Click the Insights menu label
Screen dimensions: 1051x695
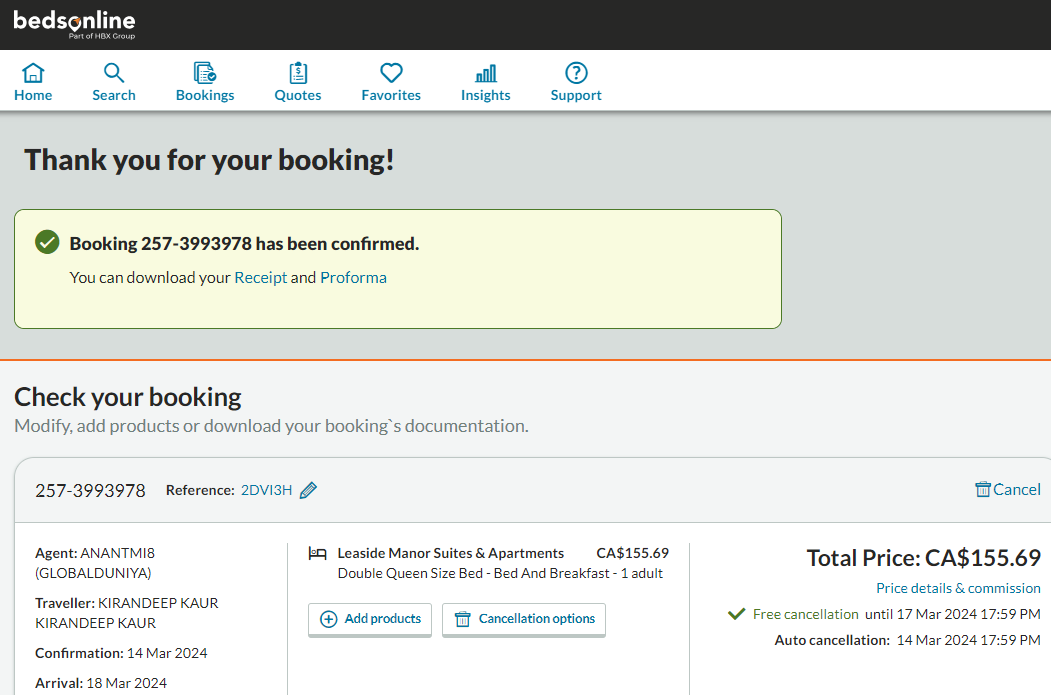point(486,95)
